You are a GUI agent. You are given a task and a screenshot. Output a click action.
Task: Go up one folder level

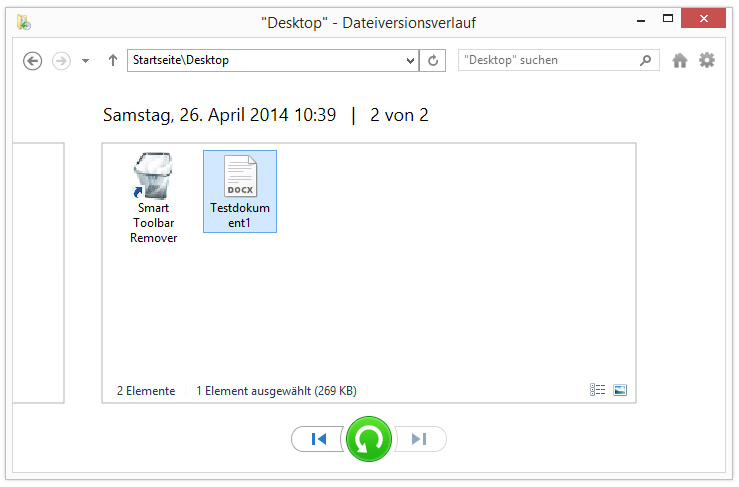tap(112, 61)
